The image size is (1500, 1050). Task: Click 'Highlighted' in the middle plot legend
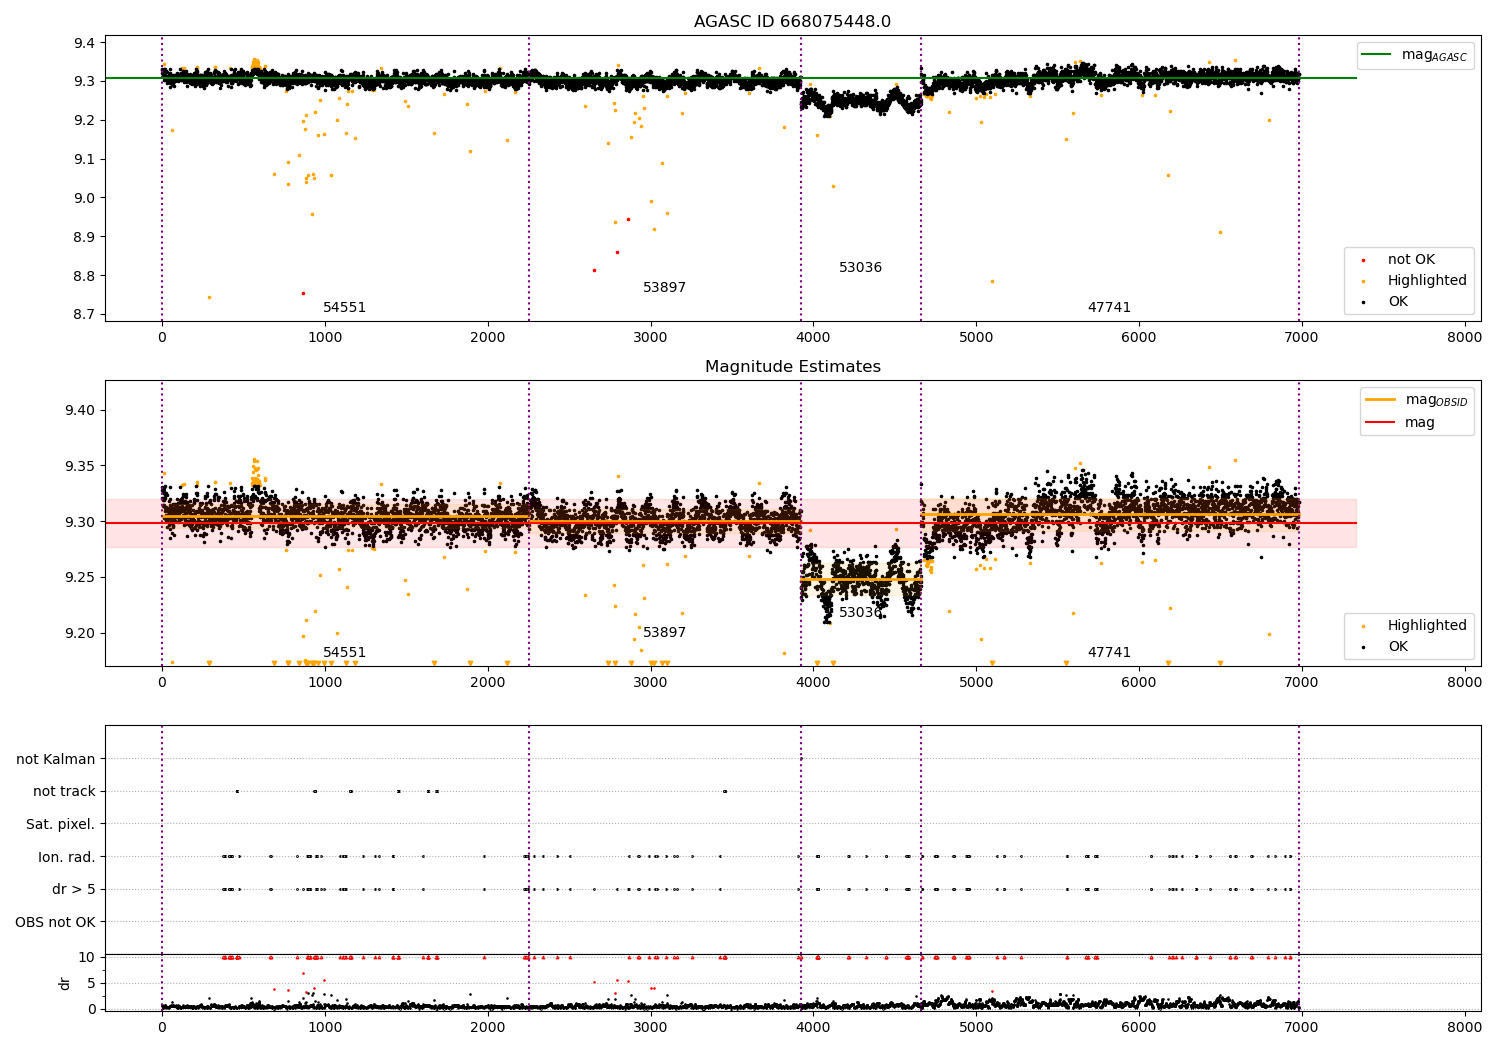(x=1427, y=626)
